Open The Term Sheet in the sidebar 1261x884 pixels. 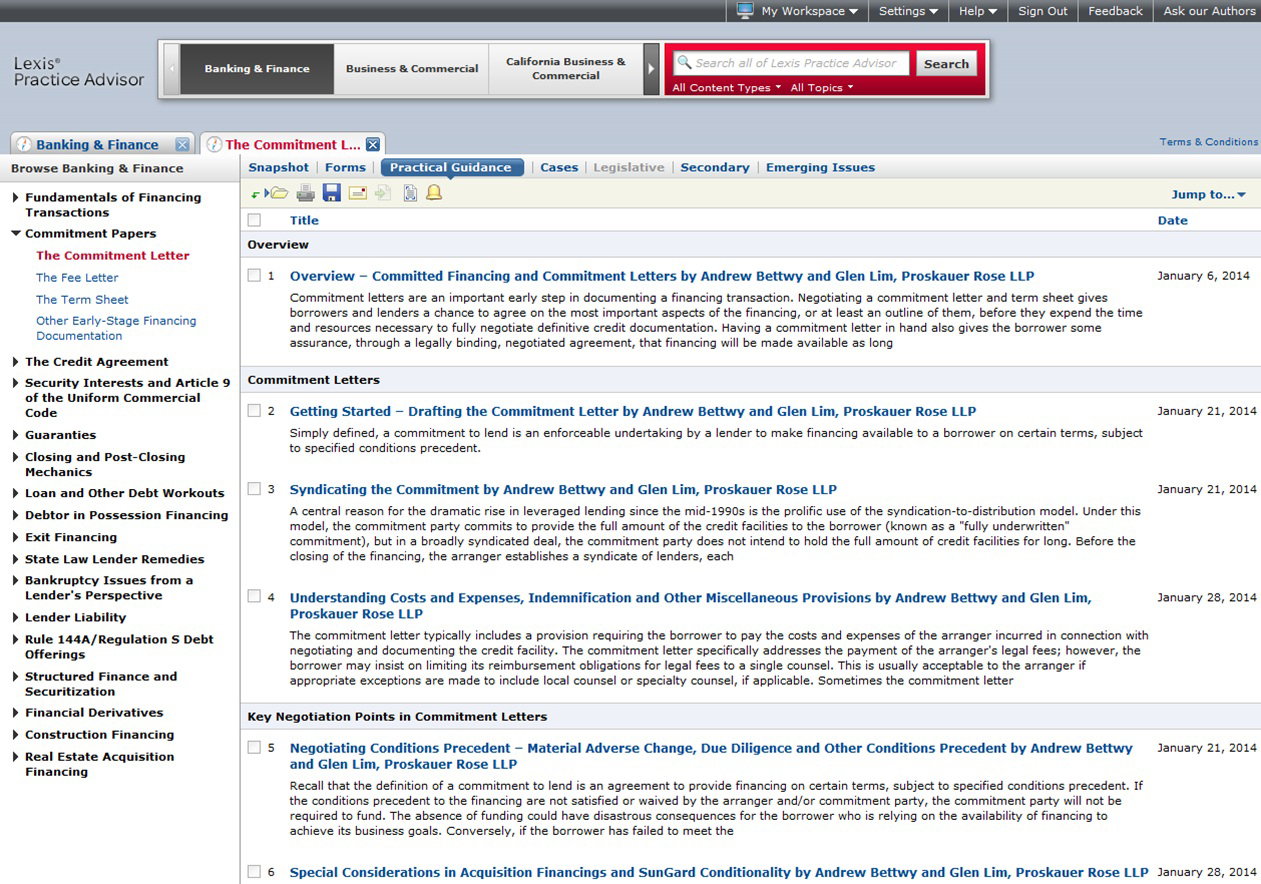pyautogui.click(x=82, y=300)
